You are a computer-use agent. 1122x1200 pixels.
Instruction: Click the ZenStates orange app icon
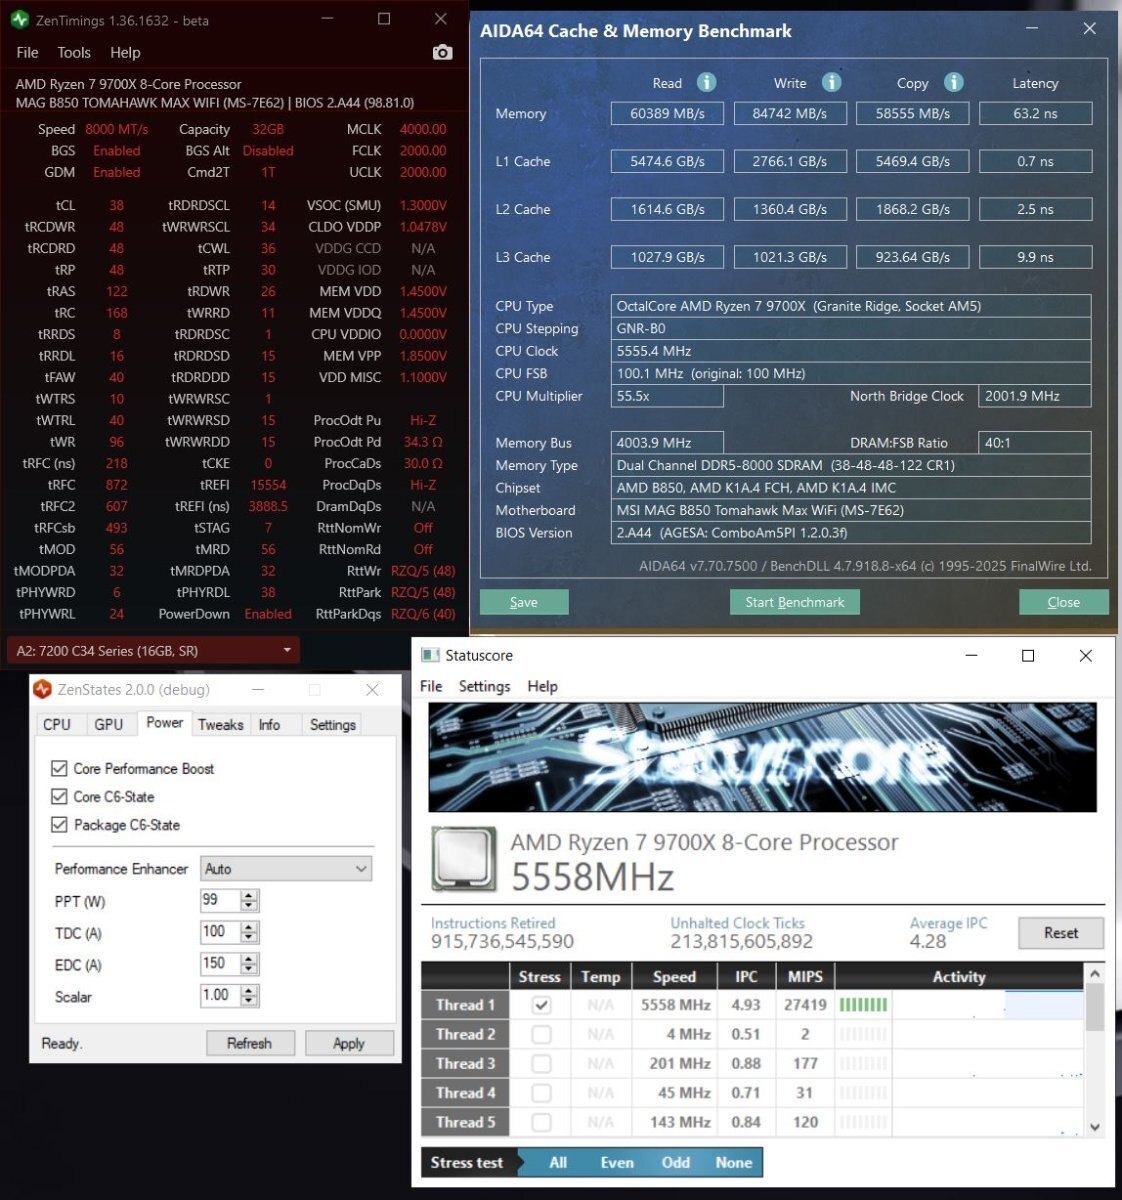42,689
